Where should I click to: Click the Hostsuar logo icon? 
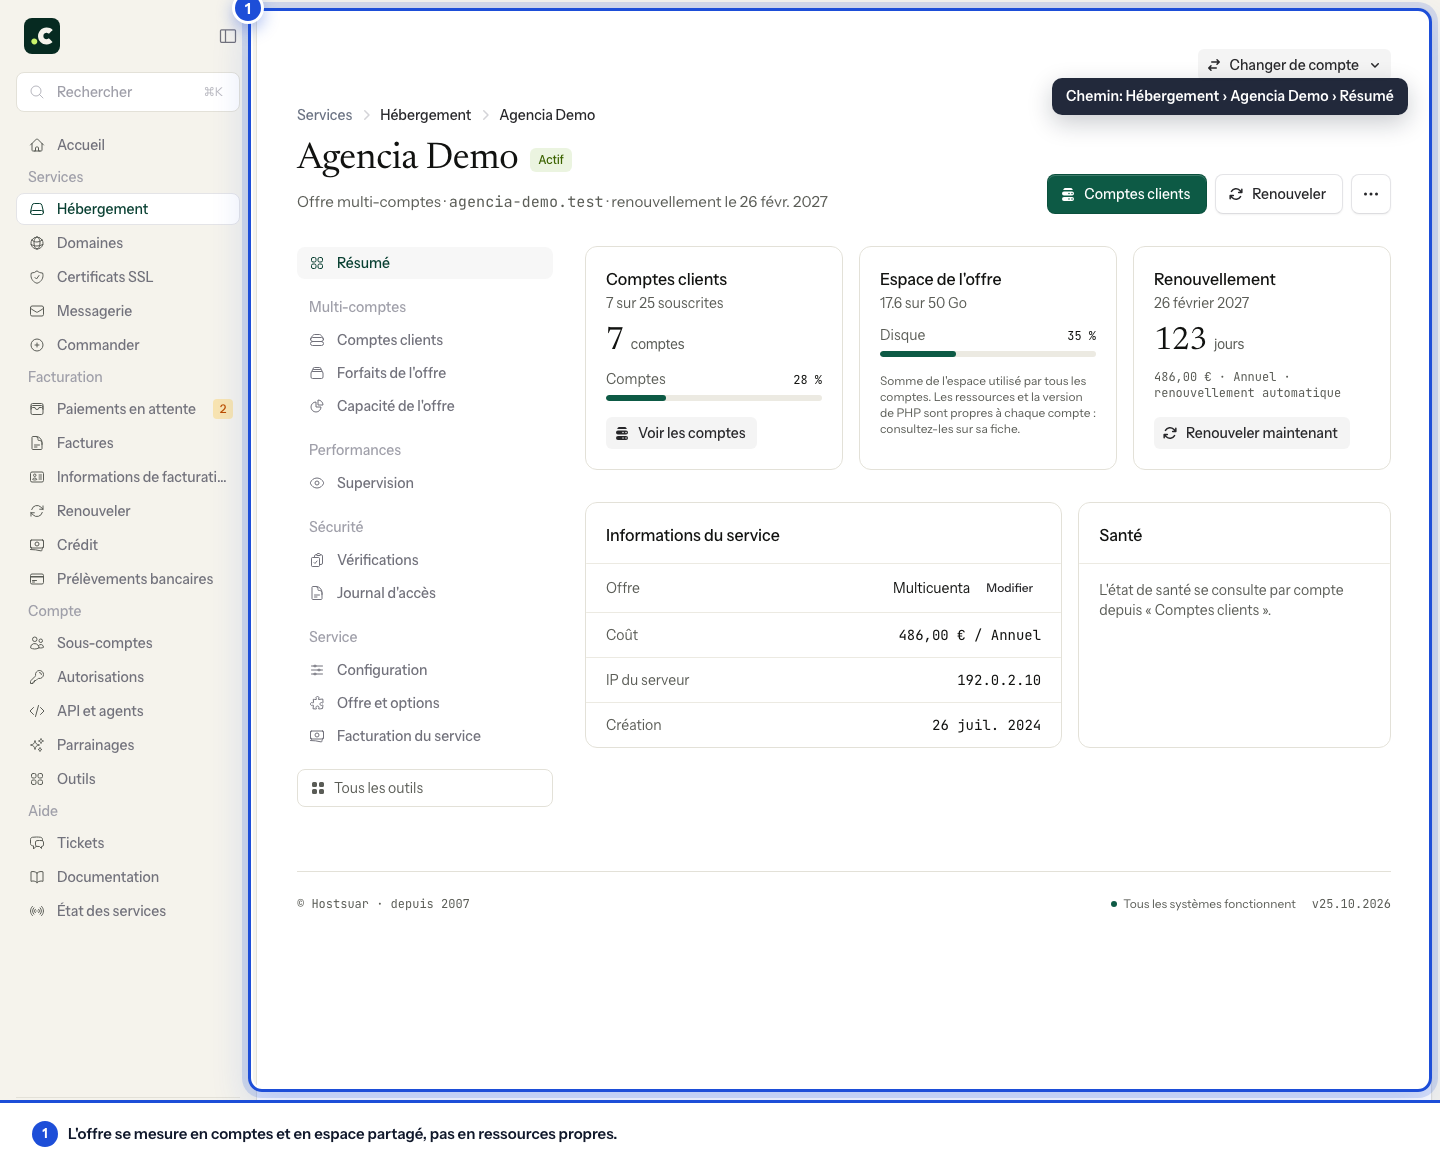coord(42,36)
